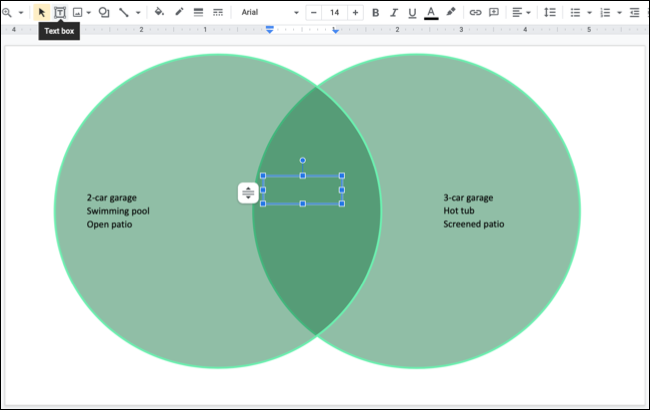This screenshot has height=410, width=650.
Task: Click the font size field showing 14
Action: click(334, 12)
